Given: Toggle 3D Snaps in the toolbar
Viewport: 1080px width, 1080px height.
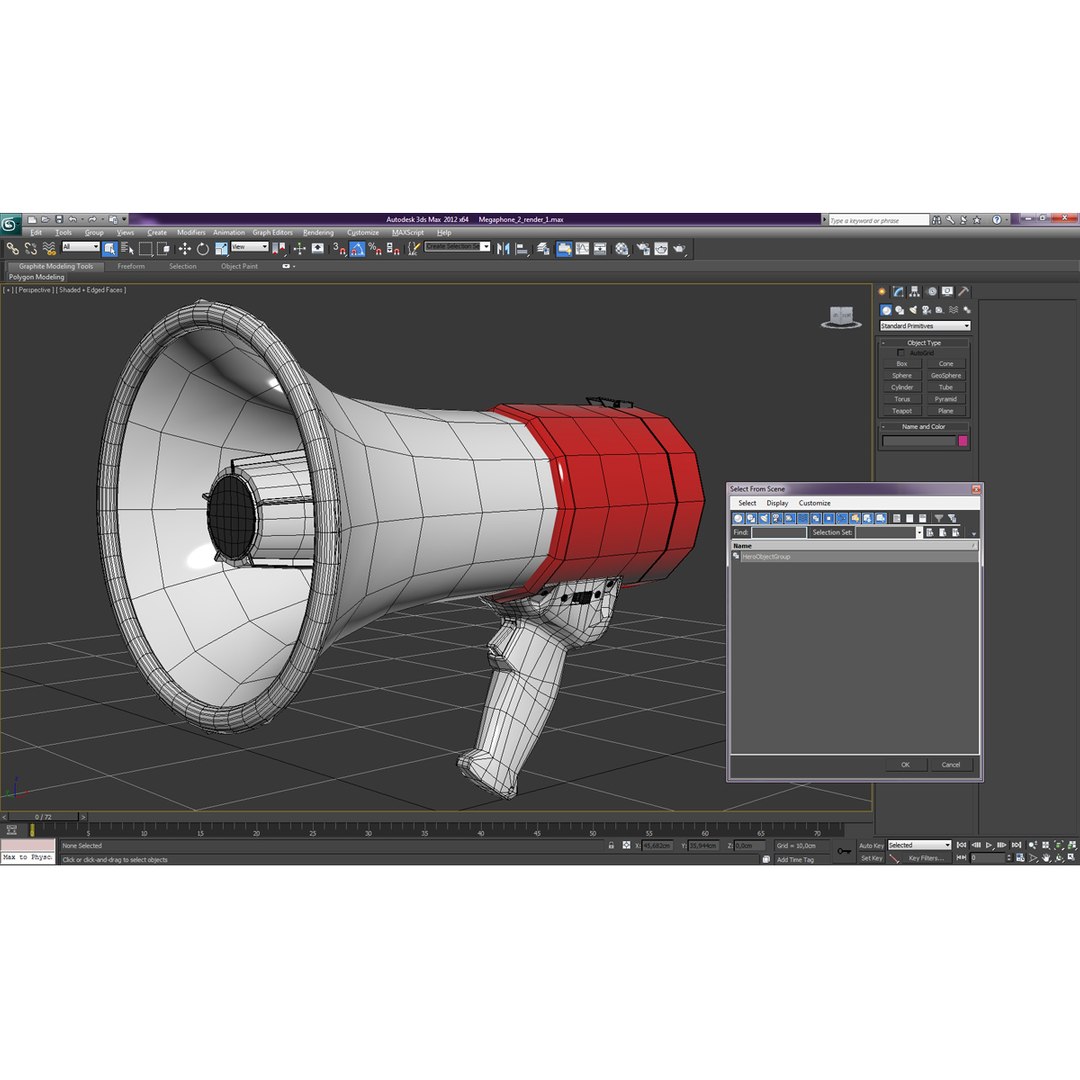Looking at the screenshot, I should click(339, 249).
